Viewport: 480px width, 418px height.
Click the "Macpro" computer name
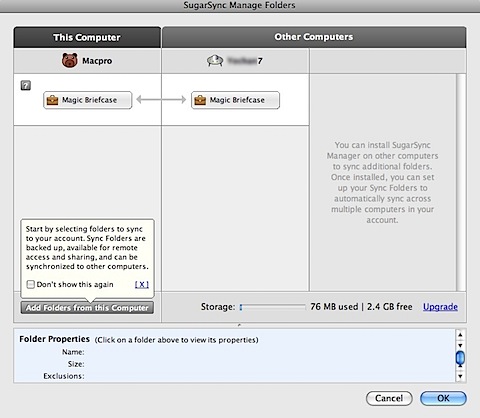click(97, 61)
